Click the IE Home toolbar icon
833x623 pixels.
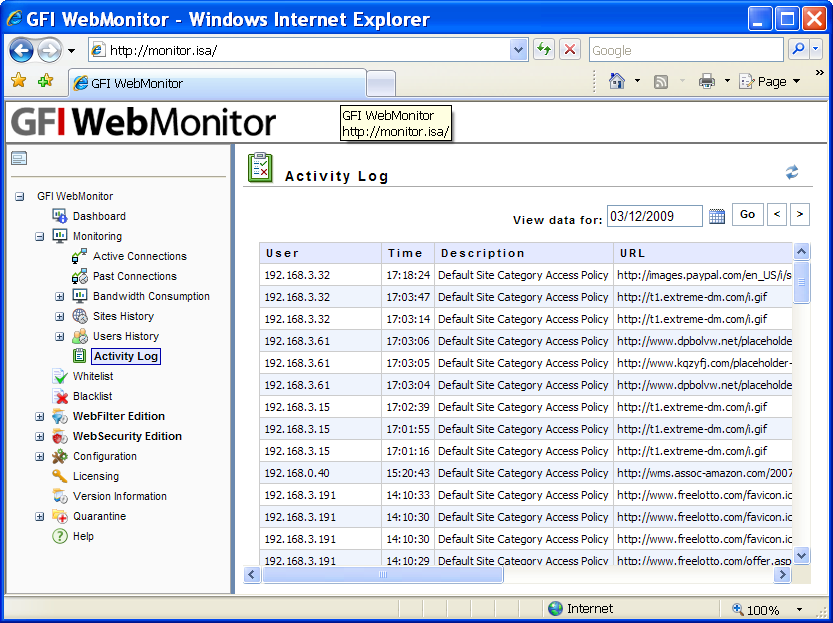(617, 81)
